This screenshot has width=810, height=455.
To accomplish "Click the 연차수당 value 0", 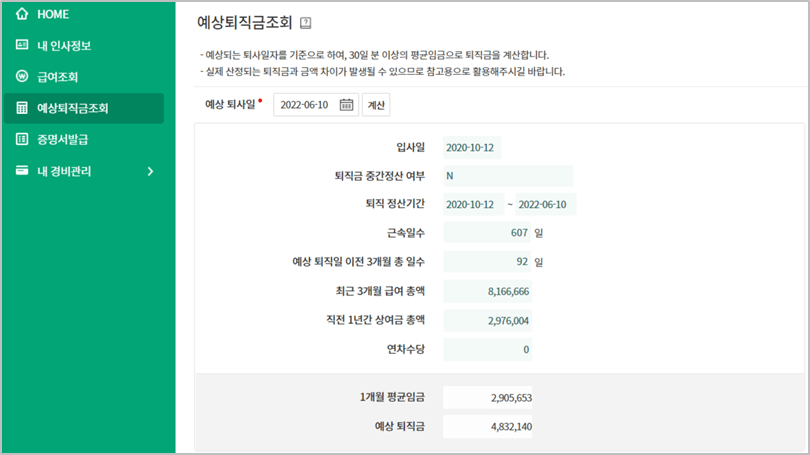I will (x=487, y=350).
